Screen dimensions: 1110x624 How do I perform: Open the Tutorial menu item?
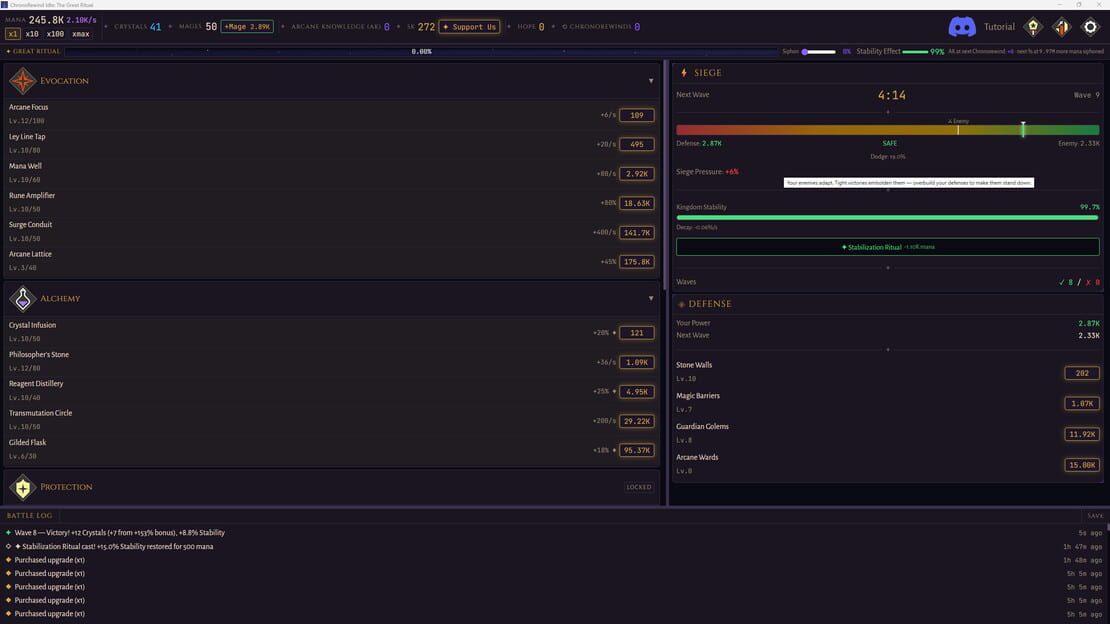pyautogui.click(x=999, y=27)
